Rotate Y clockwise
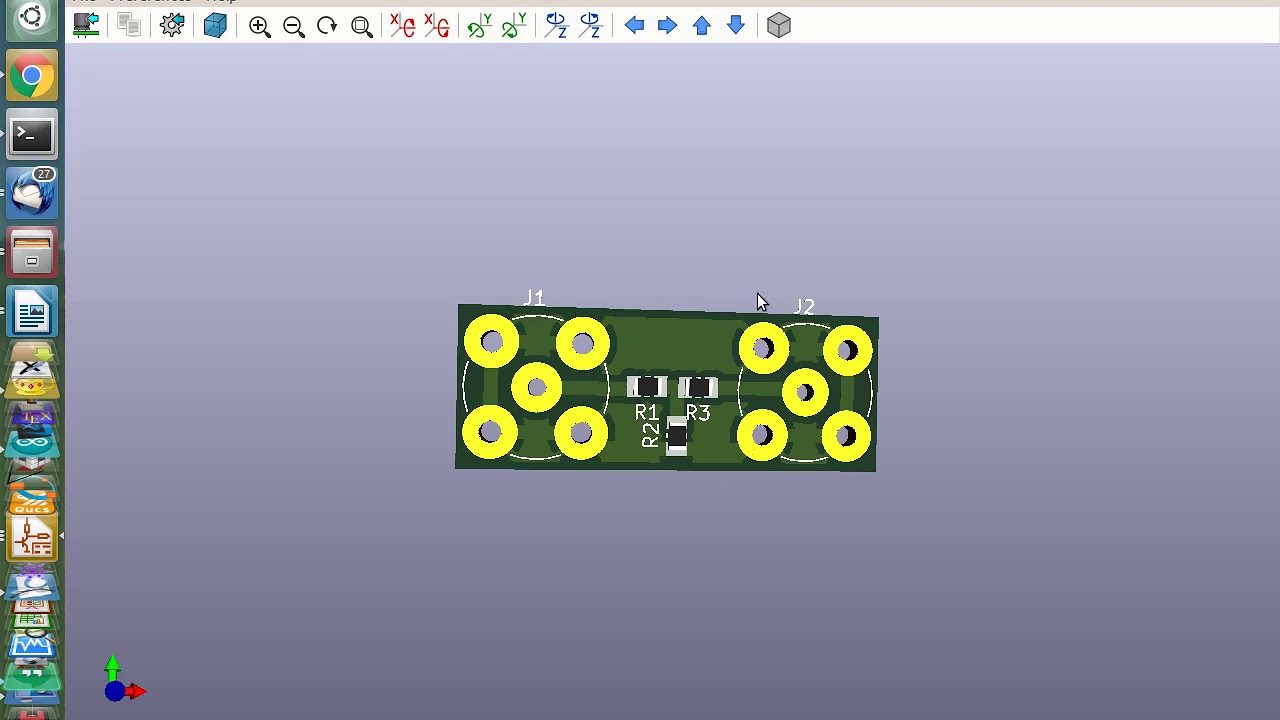Viewport: 1280px width, 720px height. 480,26
